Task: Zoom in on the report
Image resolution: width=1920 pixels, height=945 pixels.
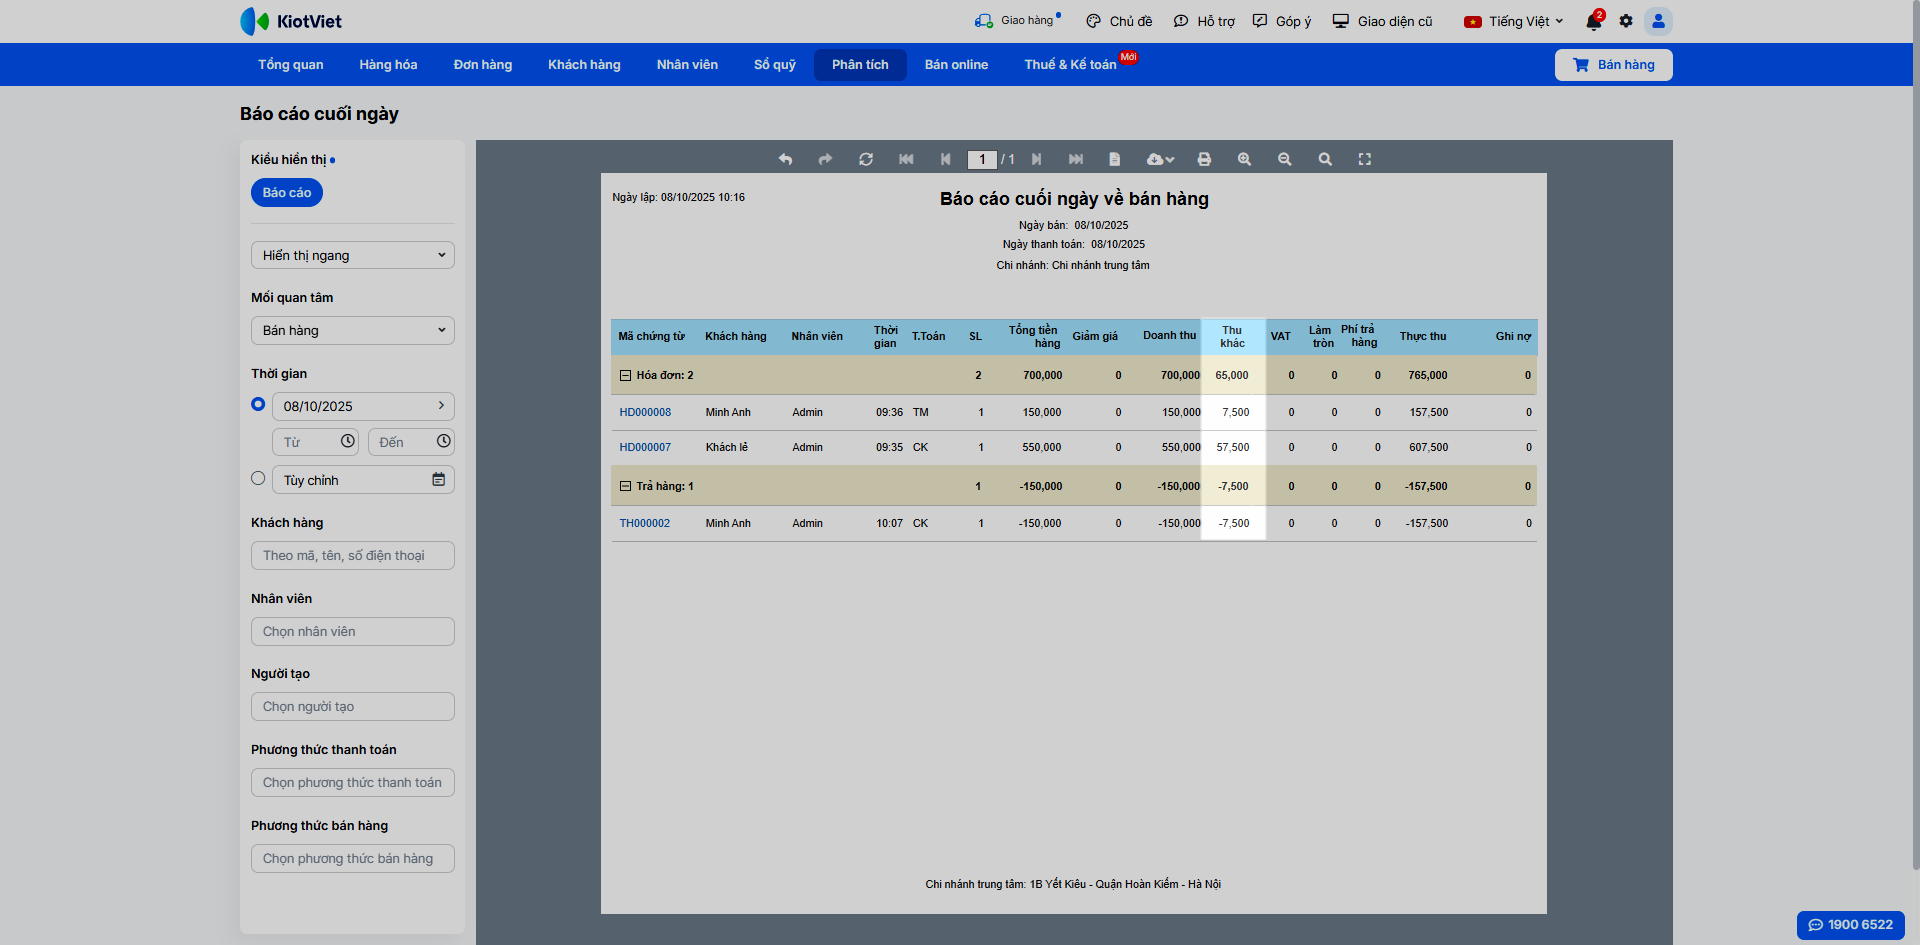Action: 1244,159
